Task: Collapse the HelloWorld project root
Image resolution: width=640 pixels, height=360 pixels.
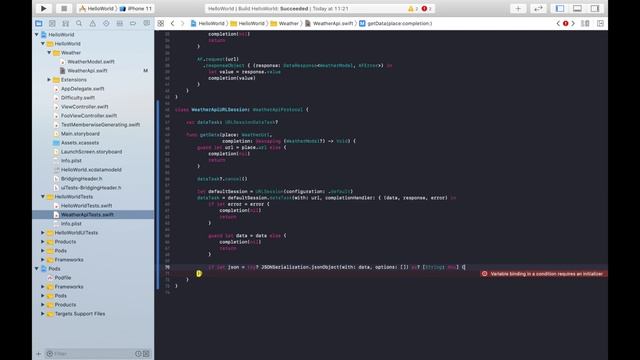Action: tap(37, 35)
